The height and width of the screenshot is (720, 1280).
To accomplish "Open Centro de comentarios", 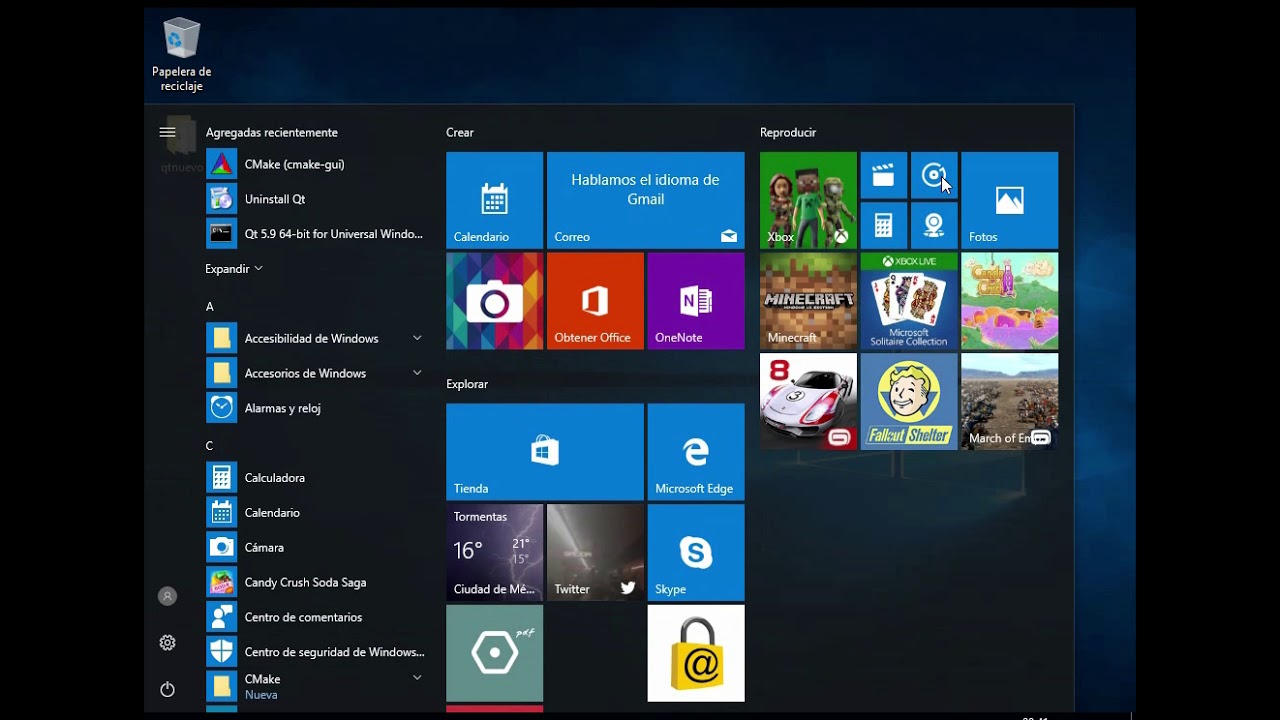I will point(315,617).
